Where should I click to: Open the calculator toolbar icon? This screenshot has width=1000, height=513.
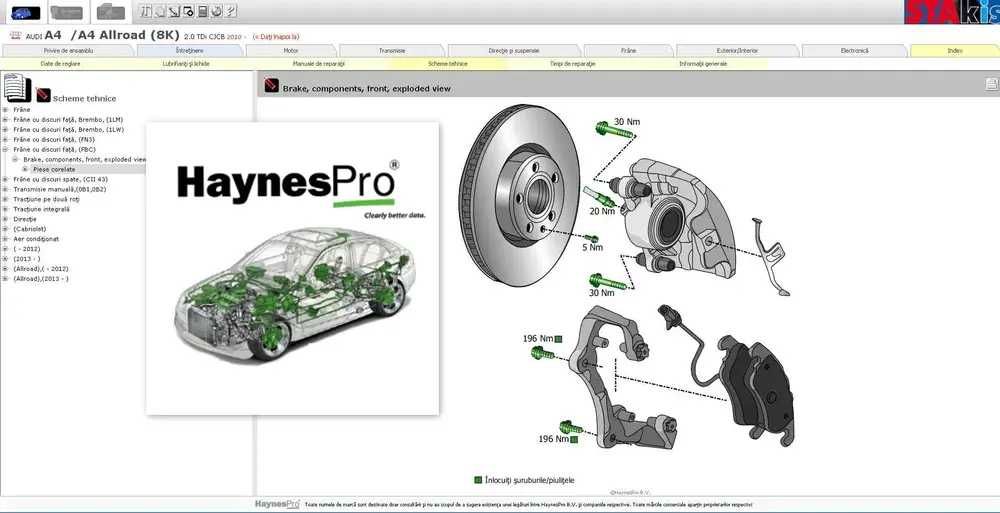203,11
